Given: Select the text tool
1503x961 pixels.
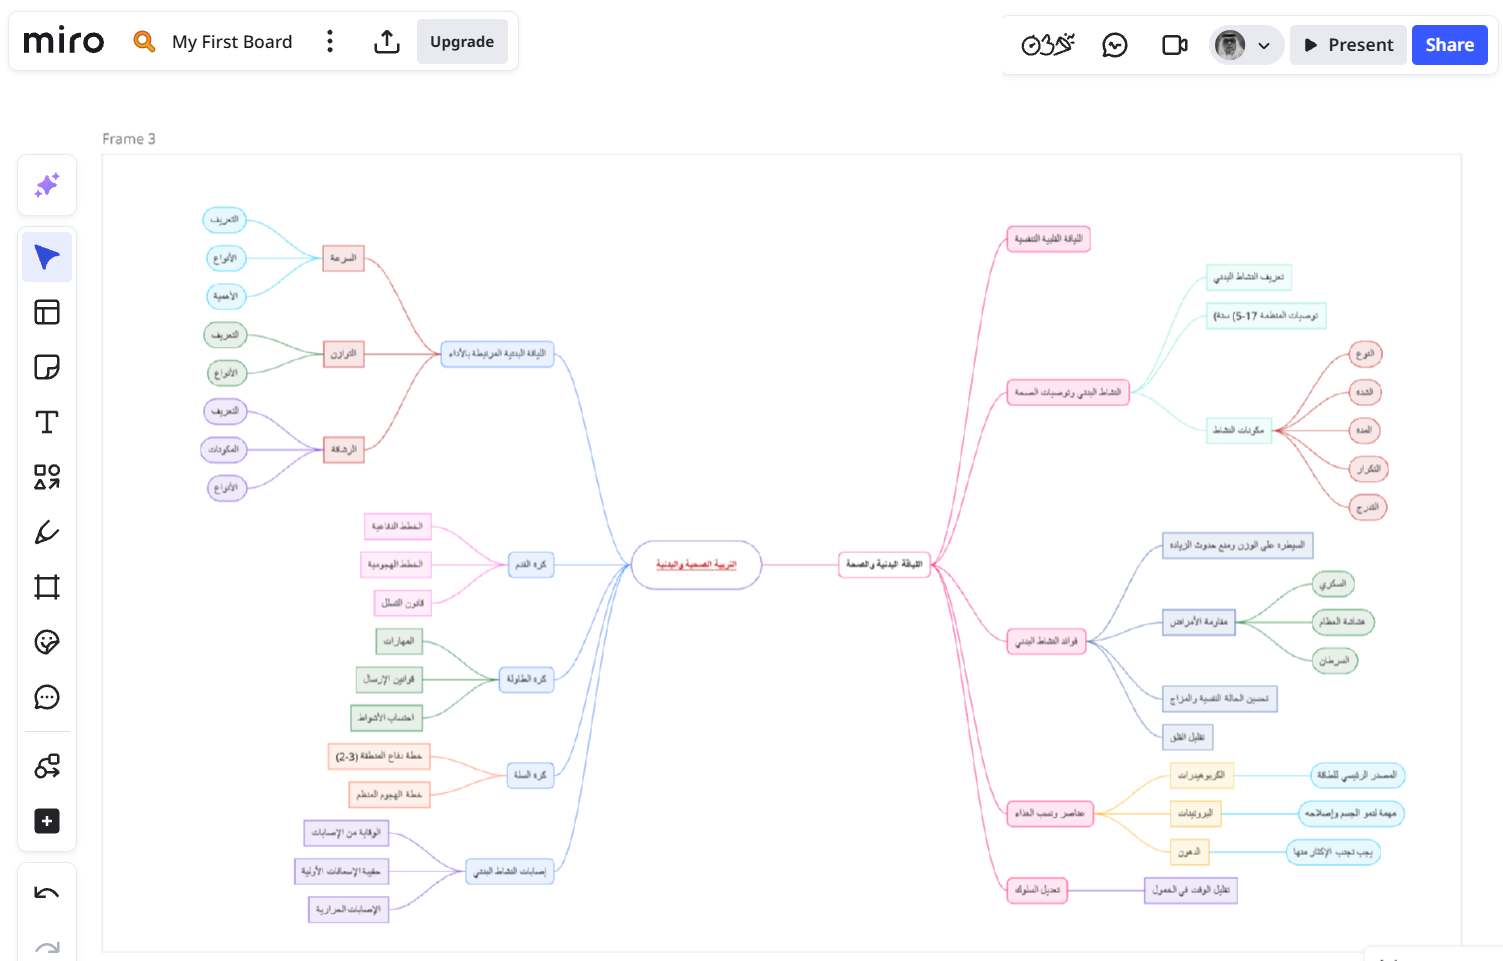Looking at the screenshot, I should click(x=47, y=422).
